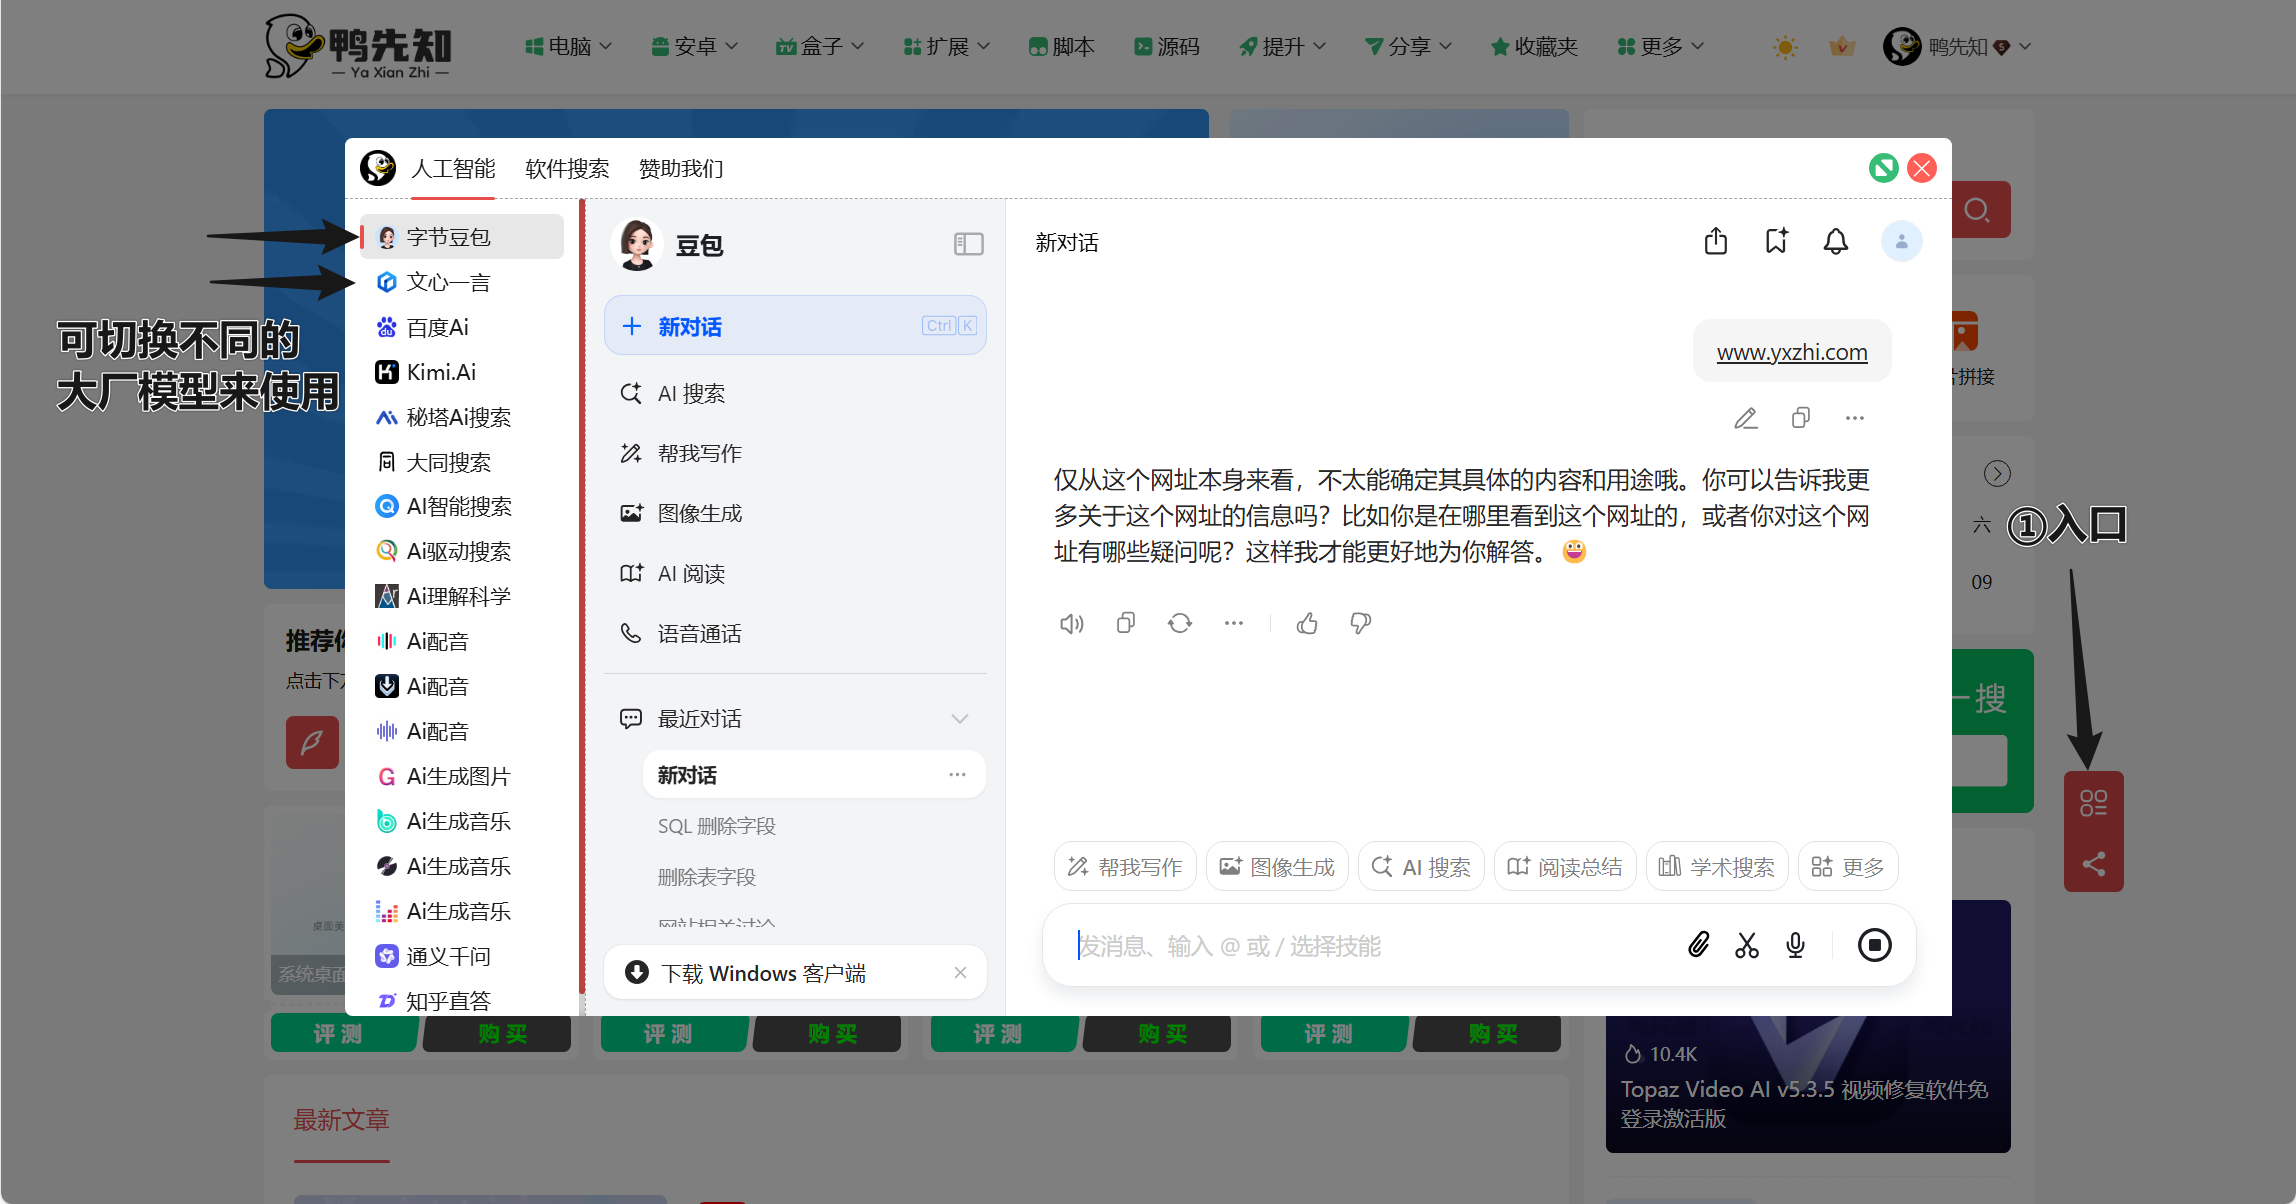Click the next arrow circle on right card
The image size is (2296, 1204).
coord(1997,473)
